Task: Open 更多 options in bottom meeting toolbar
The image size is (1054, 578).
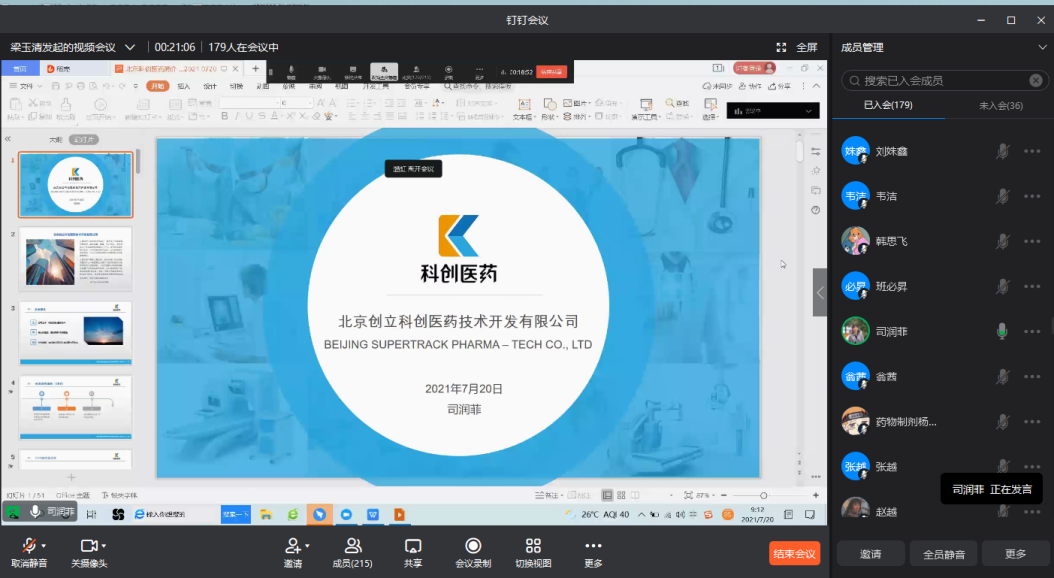Action: tap(593, 546)
